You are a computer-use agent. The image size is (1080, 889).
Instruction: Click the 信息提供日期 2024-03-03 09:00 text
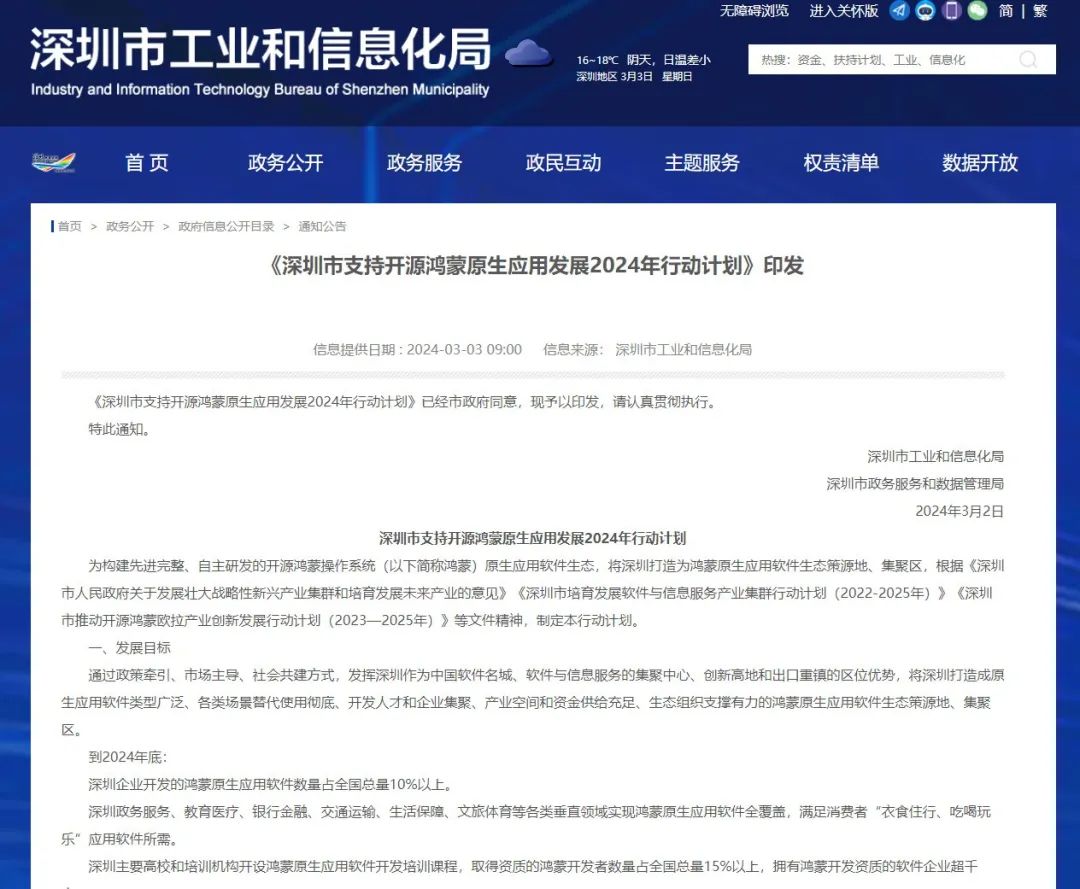coord(417,350)
